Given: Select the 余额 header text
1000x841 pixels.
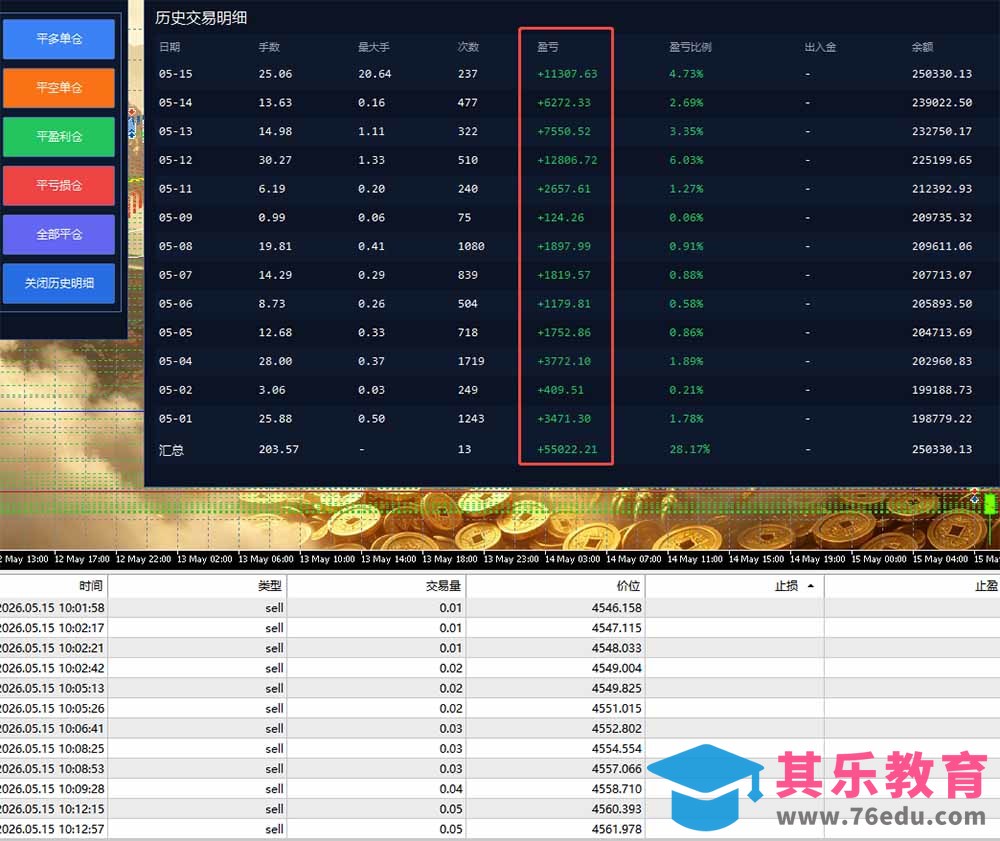Looking at the screenshot, I should 922,47.
